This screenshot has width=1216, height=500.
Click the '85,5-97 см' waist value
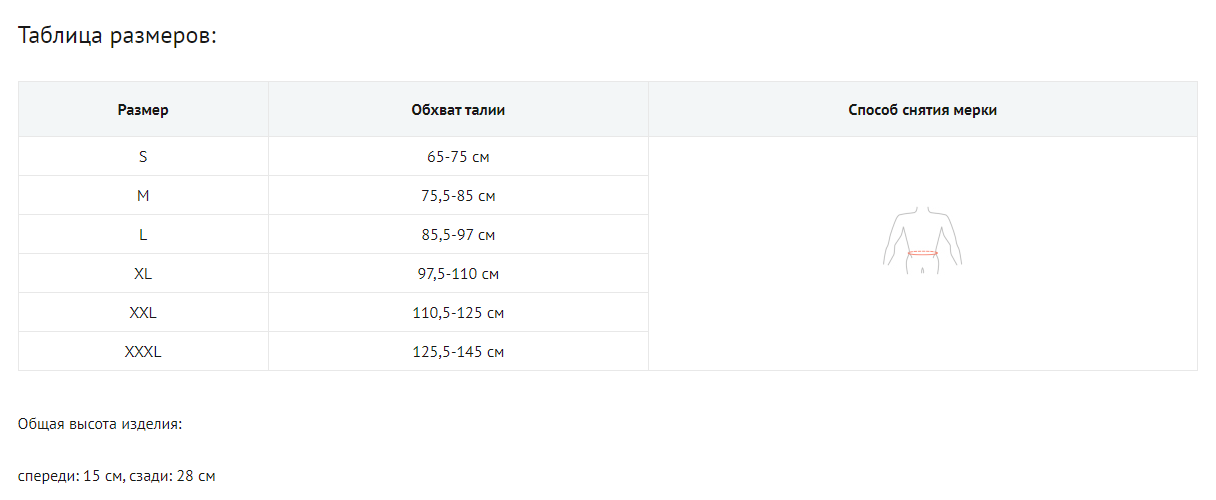click(x=458, y=235)
